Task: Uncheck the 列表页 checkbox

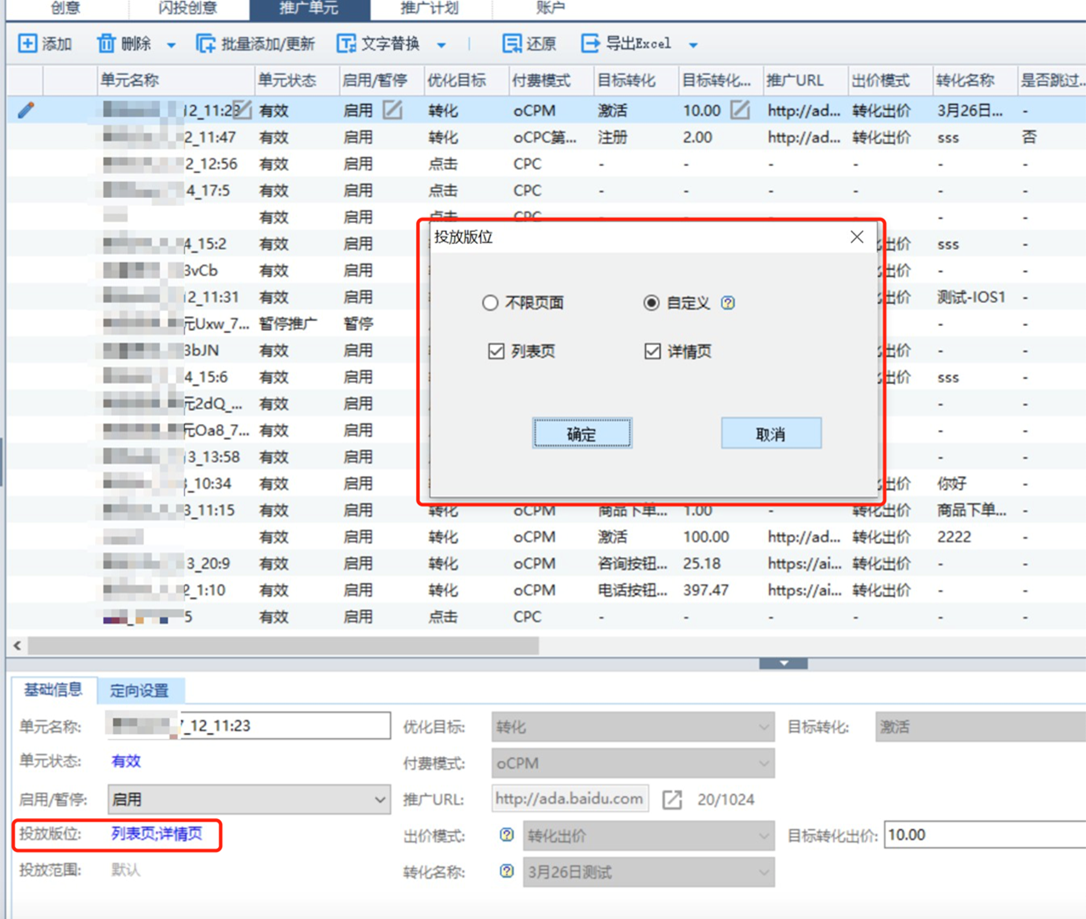Action: click(x=496, y=351)
